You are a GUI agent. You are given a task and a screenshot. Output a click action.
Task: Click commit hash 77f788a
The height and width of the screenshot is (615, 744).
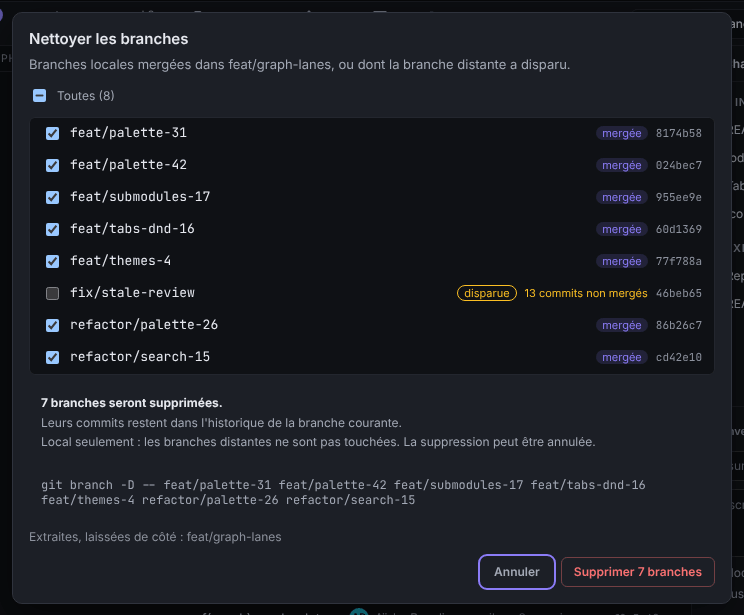tap(679, 261)
